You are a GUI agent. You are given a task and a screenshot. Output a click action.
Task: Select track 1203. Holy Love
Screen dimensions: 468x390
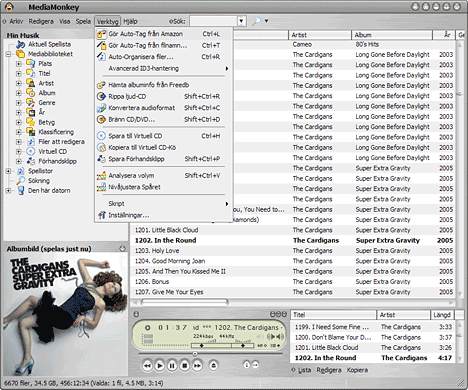pos(292,251)
